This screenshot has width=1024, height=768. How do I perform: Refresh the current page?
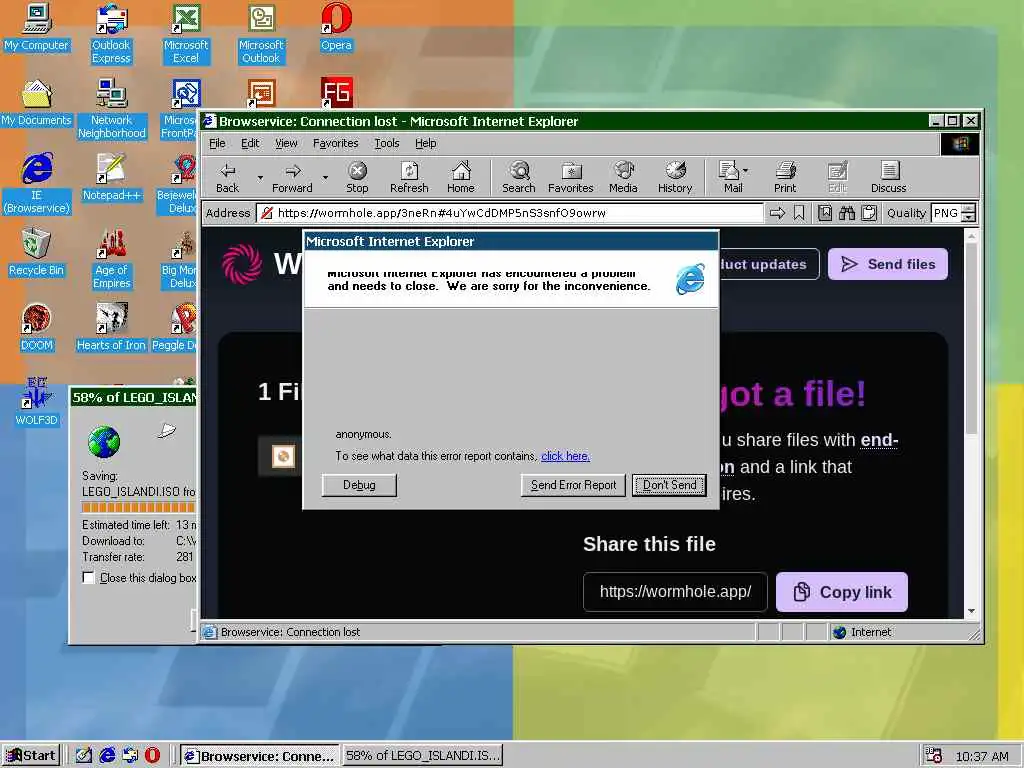pyautogui.click(x=409, y=178)
